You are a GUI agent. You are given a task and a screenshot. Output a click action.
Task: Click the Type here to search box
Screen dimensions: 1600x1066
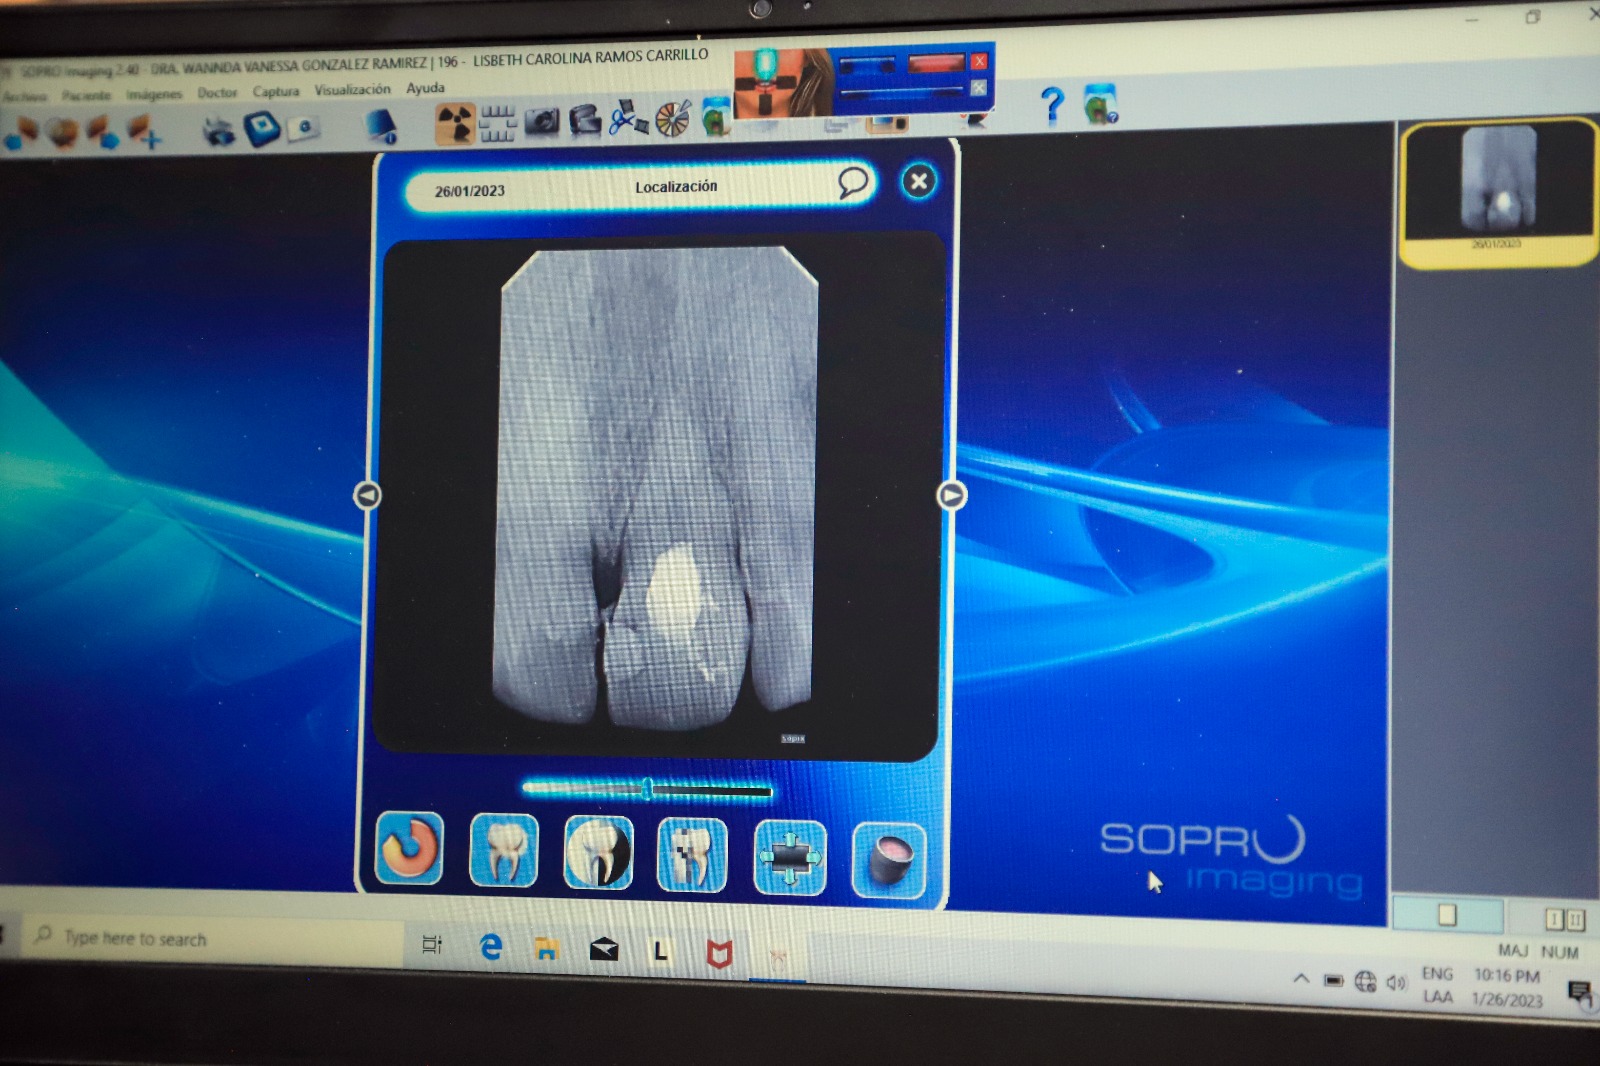[x=213, y=938]
